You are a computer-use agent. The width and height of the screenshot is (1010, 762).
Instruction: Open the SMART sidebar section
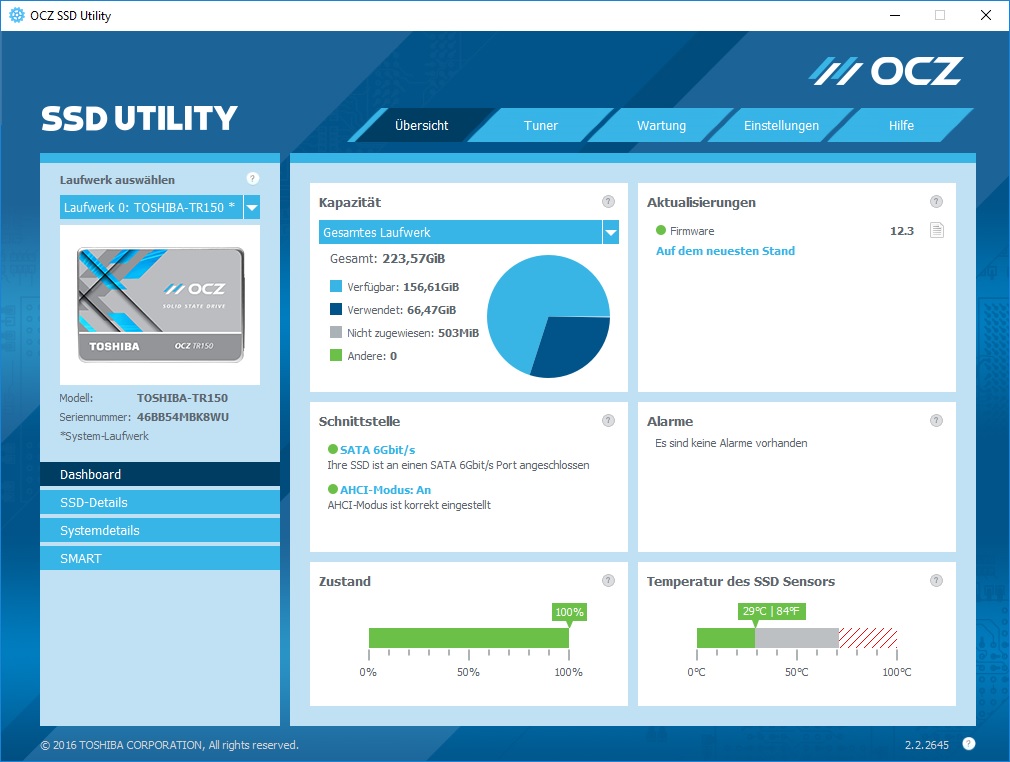(160, 559)
